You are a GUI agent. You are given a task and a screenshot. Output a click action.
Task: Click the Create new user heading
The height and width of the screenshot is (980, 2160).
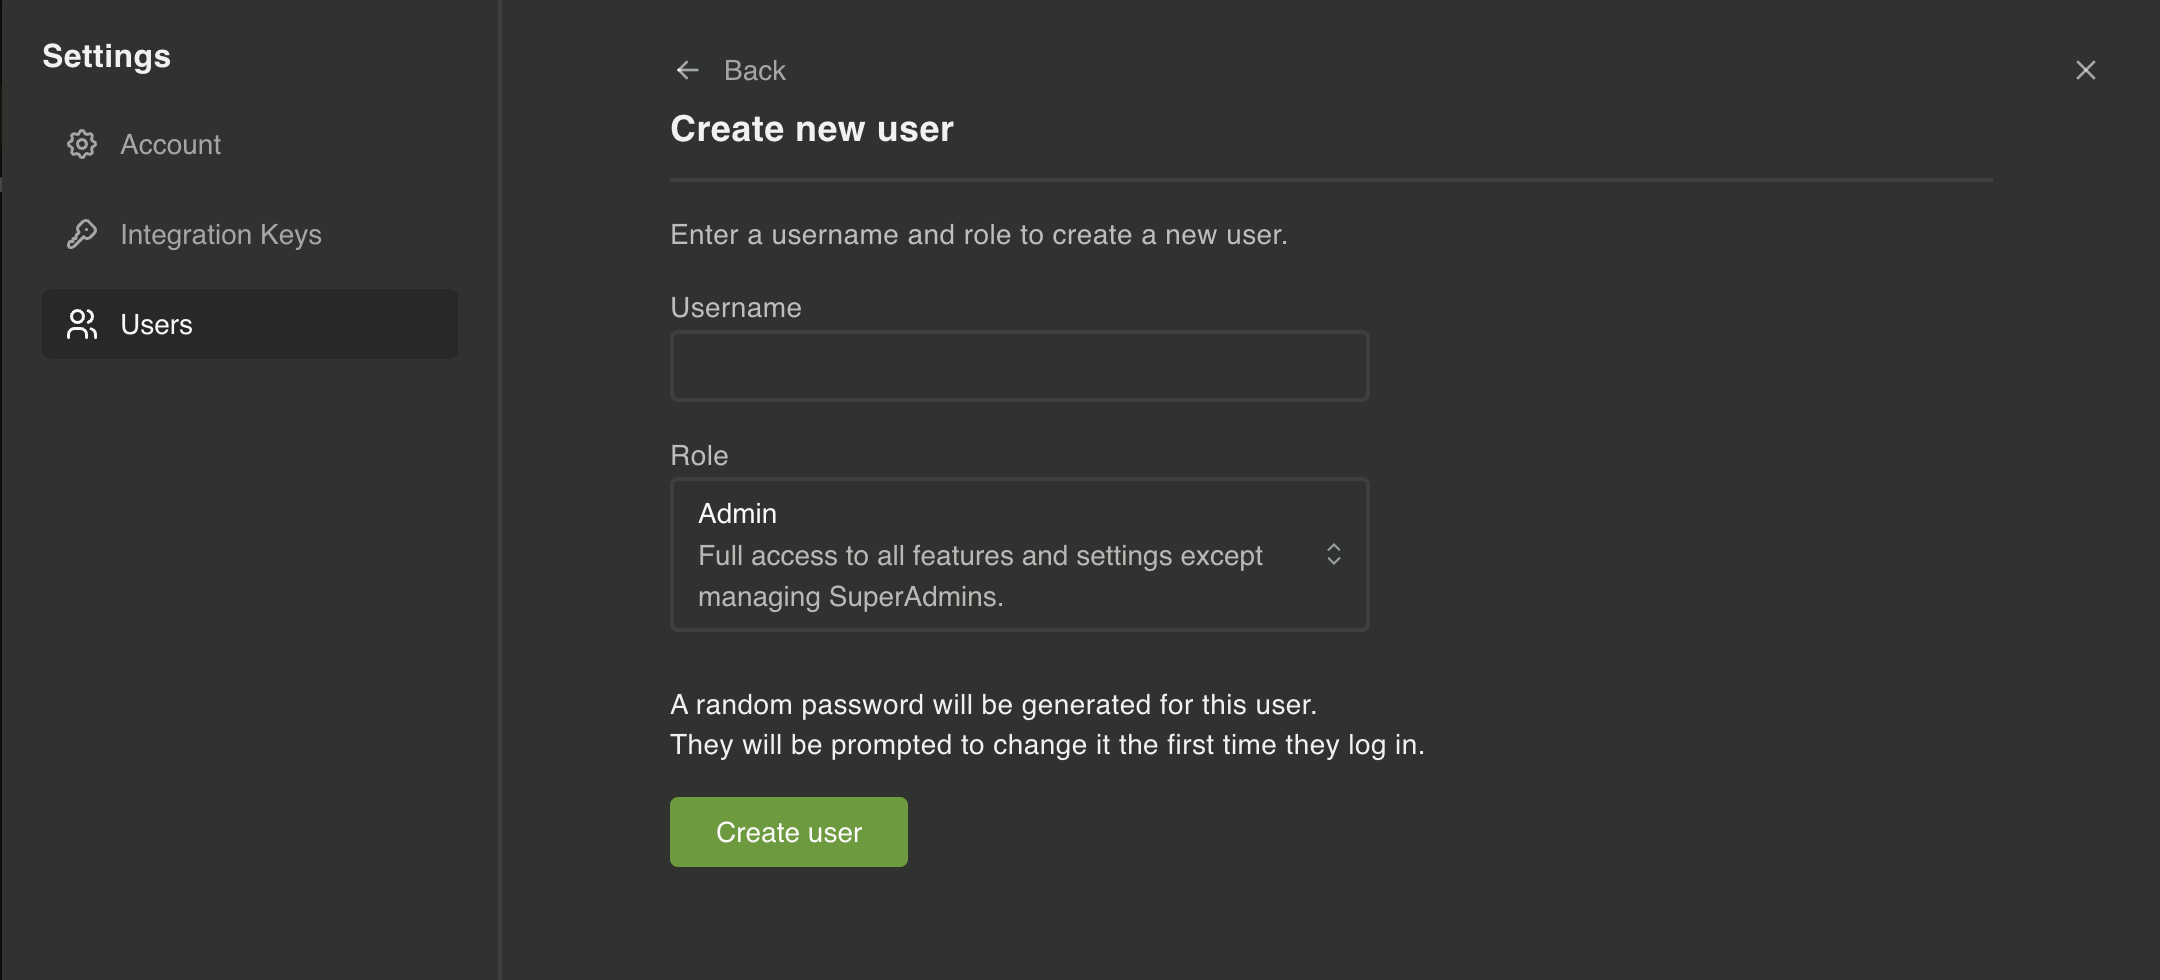click(811, 128)
